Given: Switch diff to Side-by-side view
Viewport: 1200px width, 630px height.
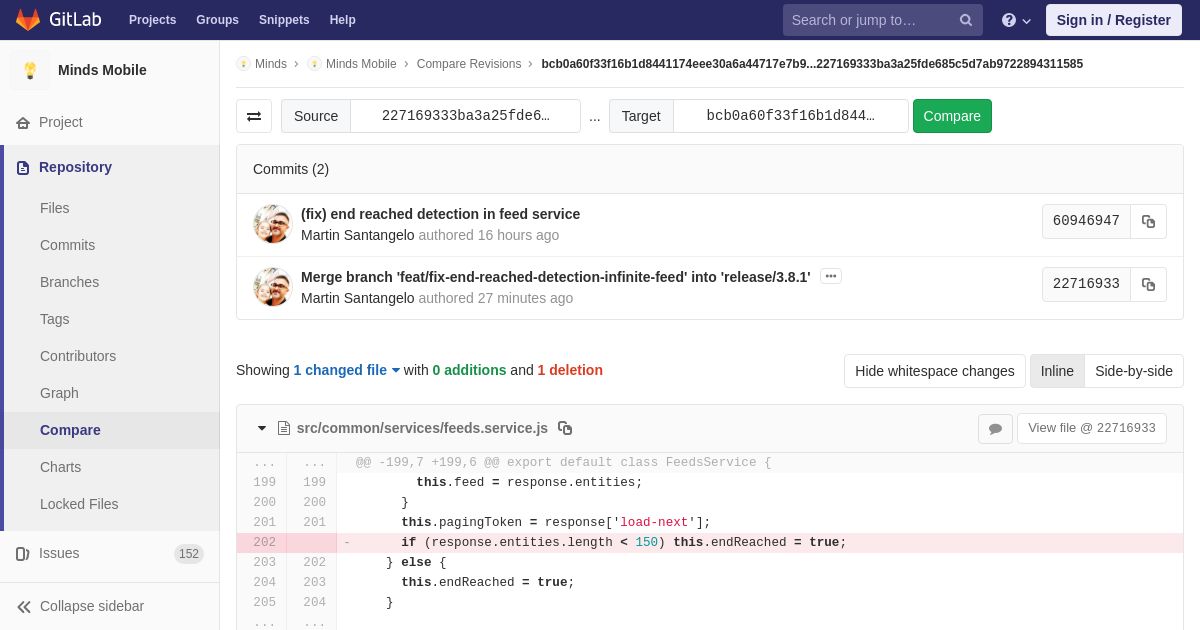Looking at the screenshot, I should (1133, 371).
